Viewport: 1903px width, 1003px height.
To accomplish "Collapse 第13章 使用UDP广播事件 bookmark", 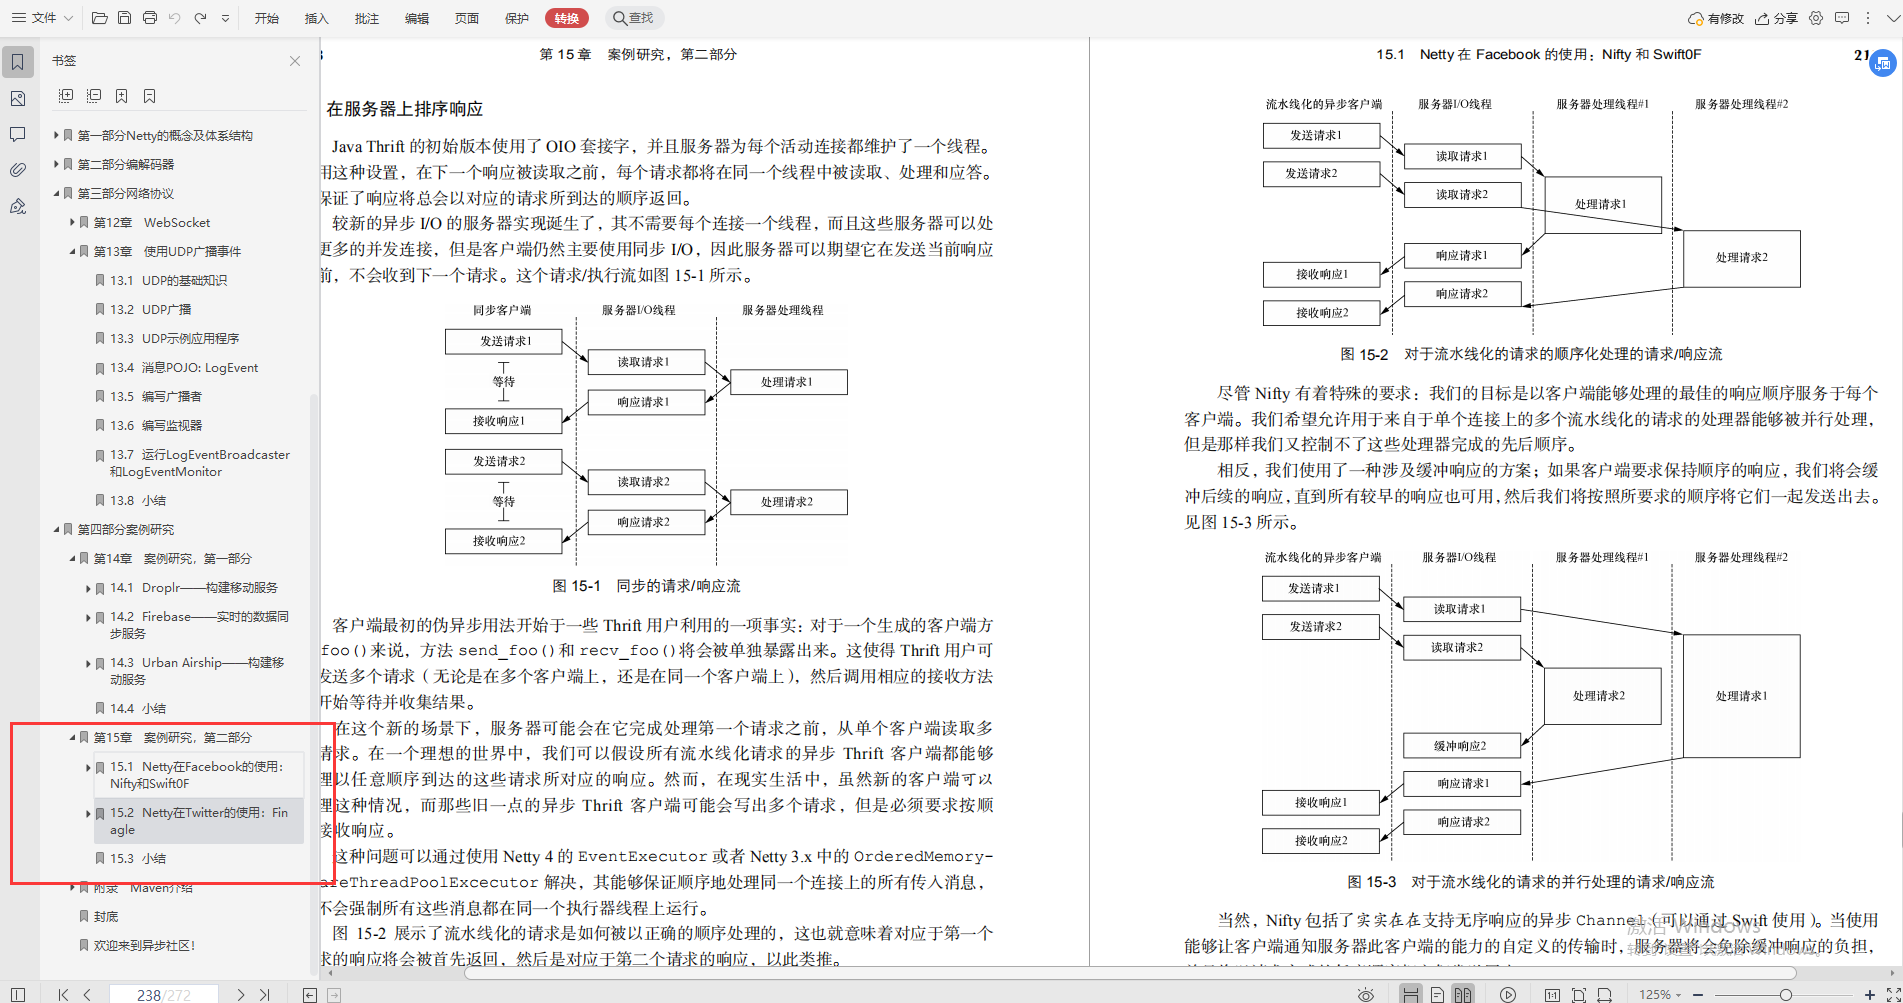I will (72, 251).
